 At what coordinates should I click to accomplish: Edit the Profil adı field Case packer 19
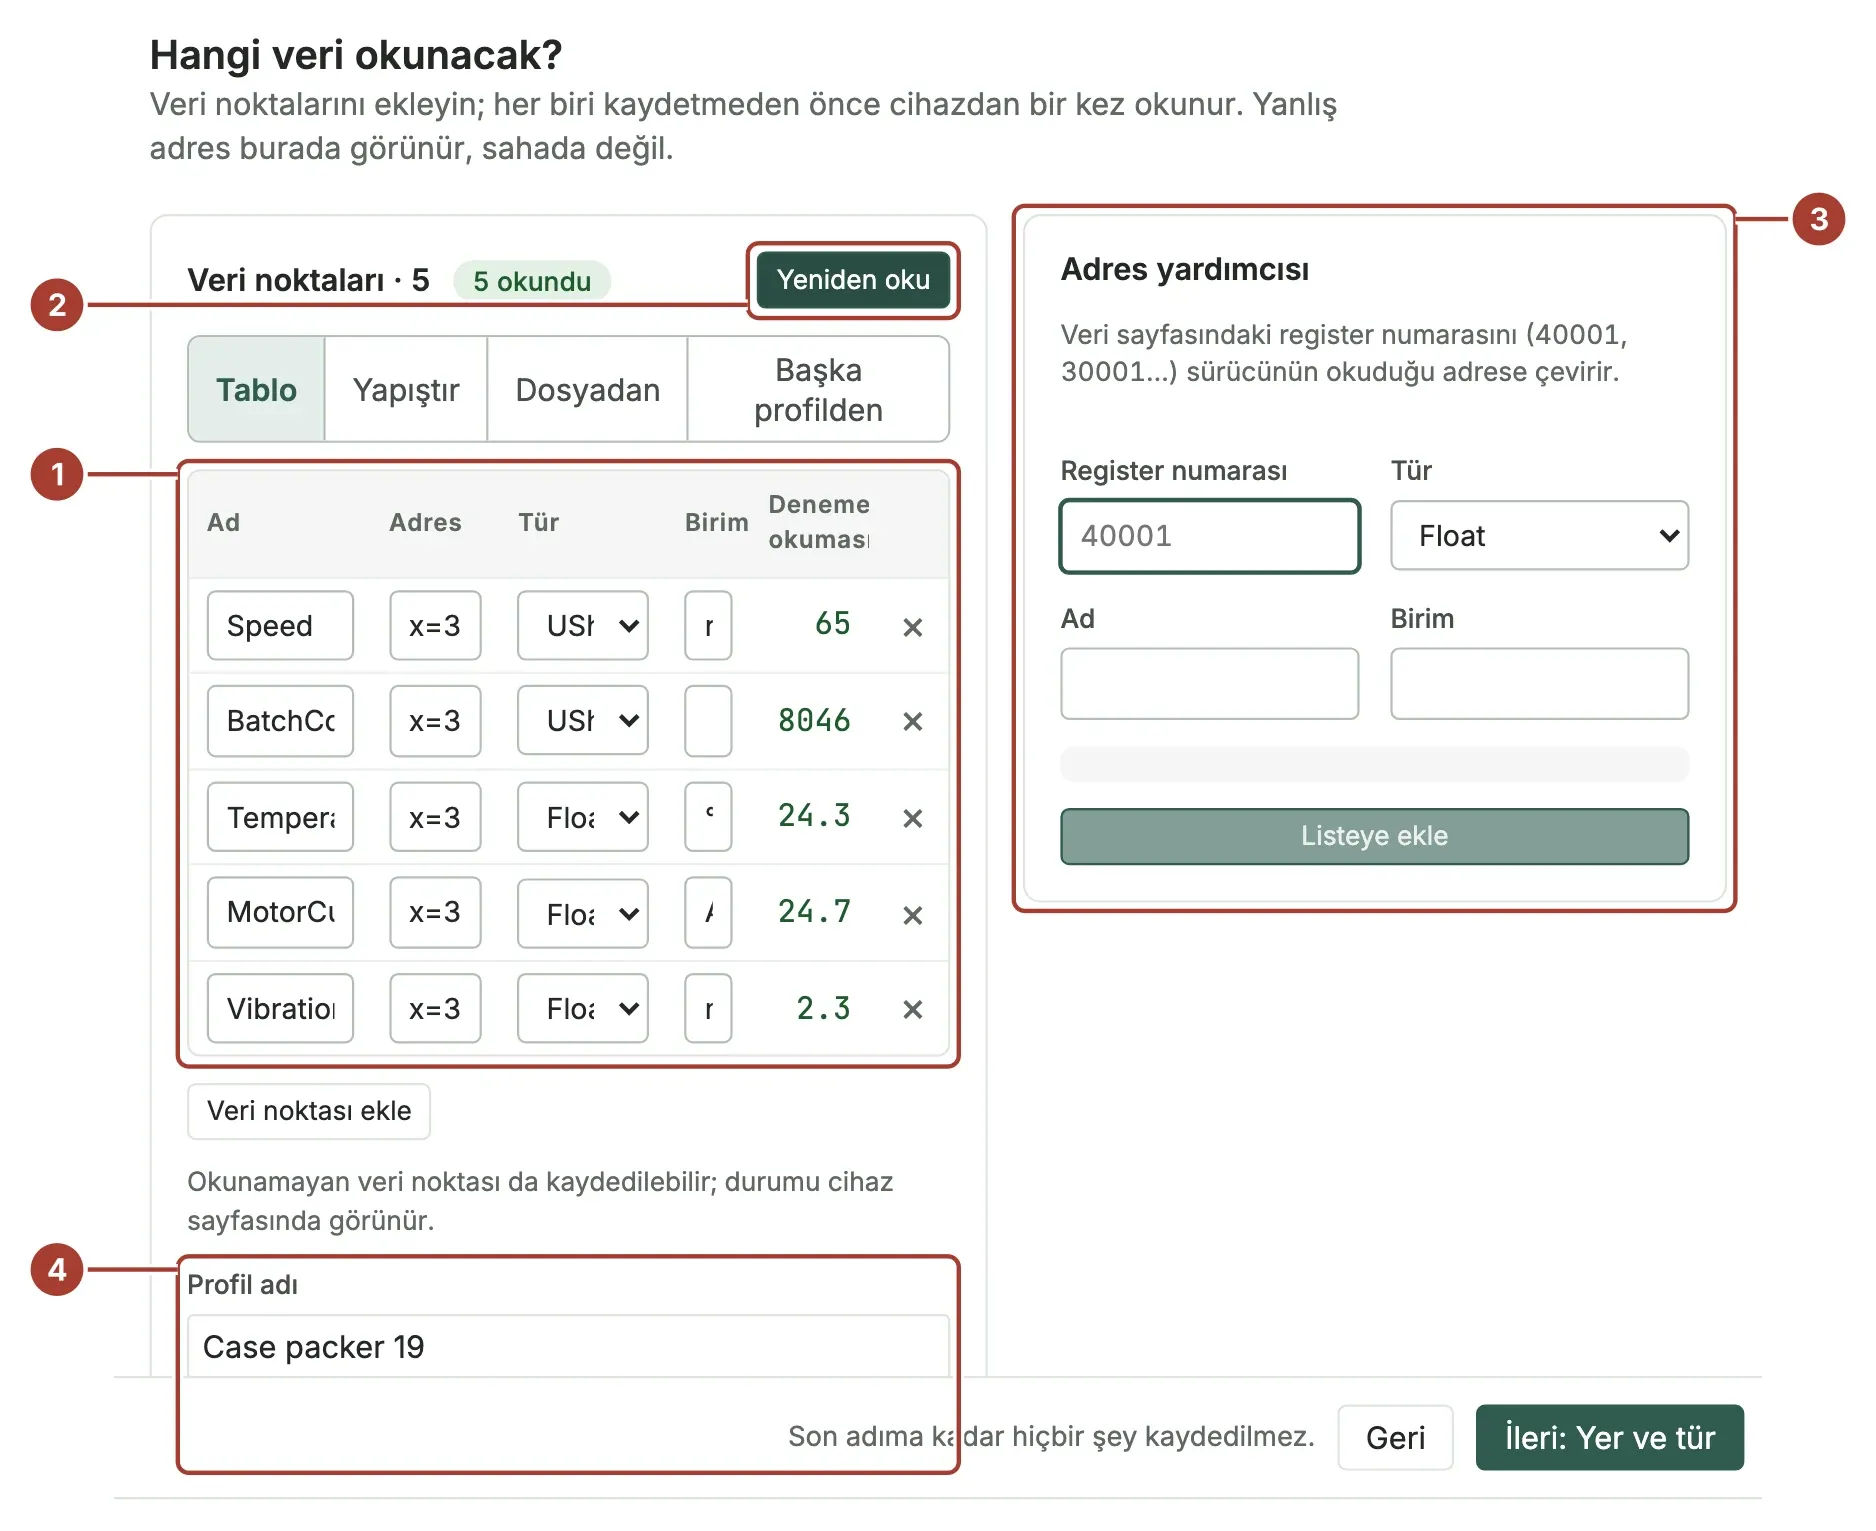point(568,1346)
